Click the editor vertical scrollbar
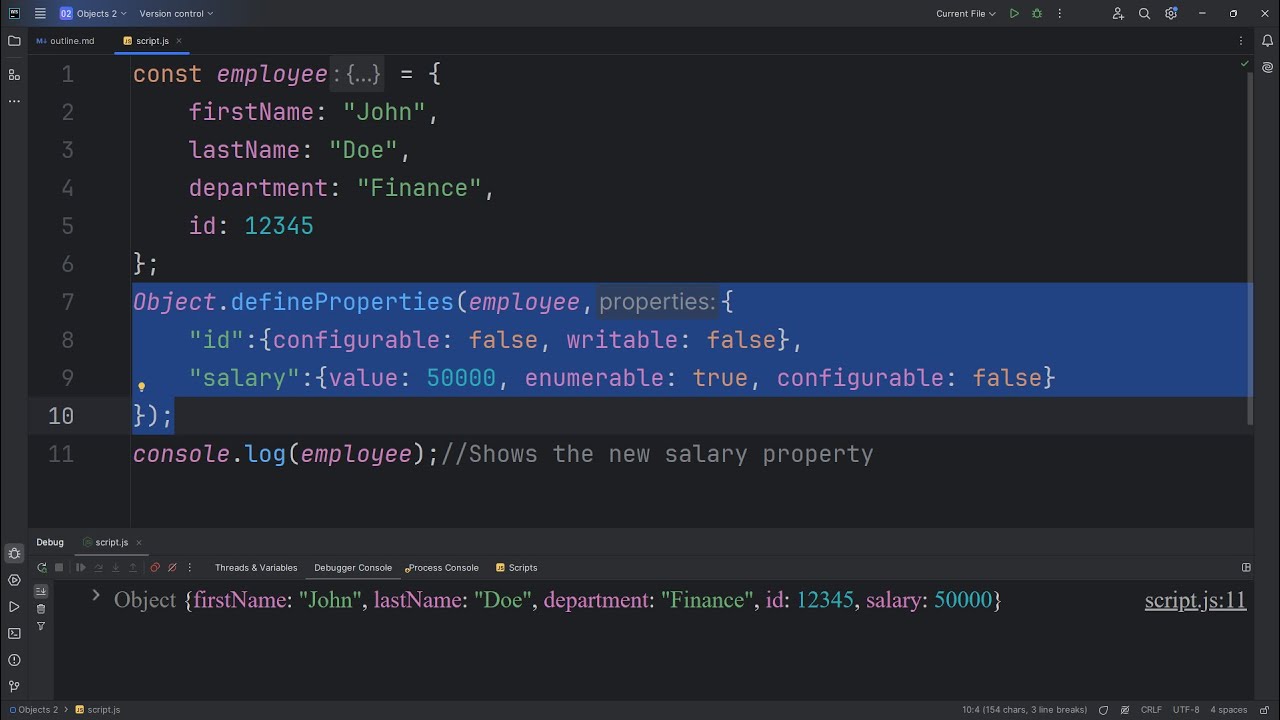 (x=1249, y=250)
